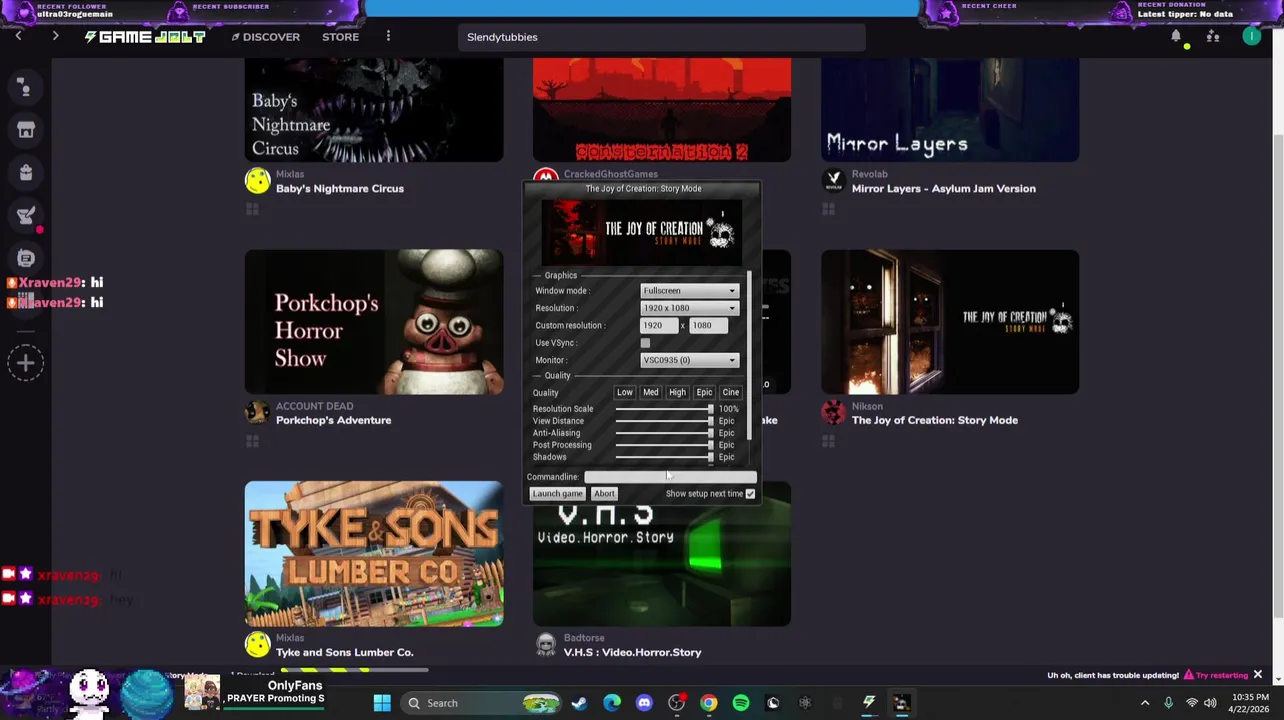The height and width of the screenshot is (720, 1284).
Task: Open the chat icon in the left sidebar
Action: [x=26, y=258]
